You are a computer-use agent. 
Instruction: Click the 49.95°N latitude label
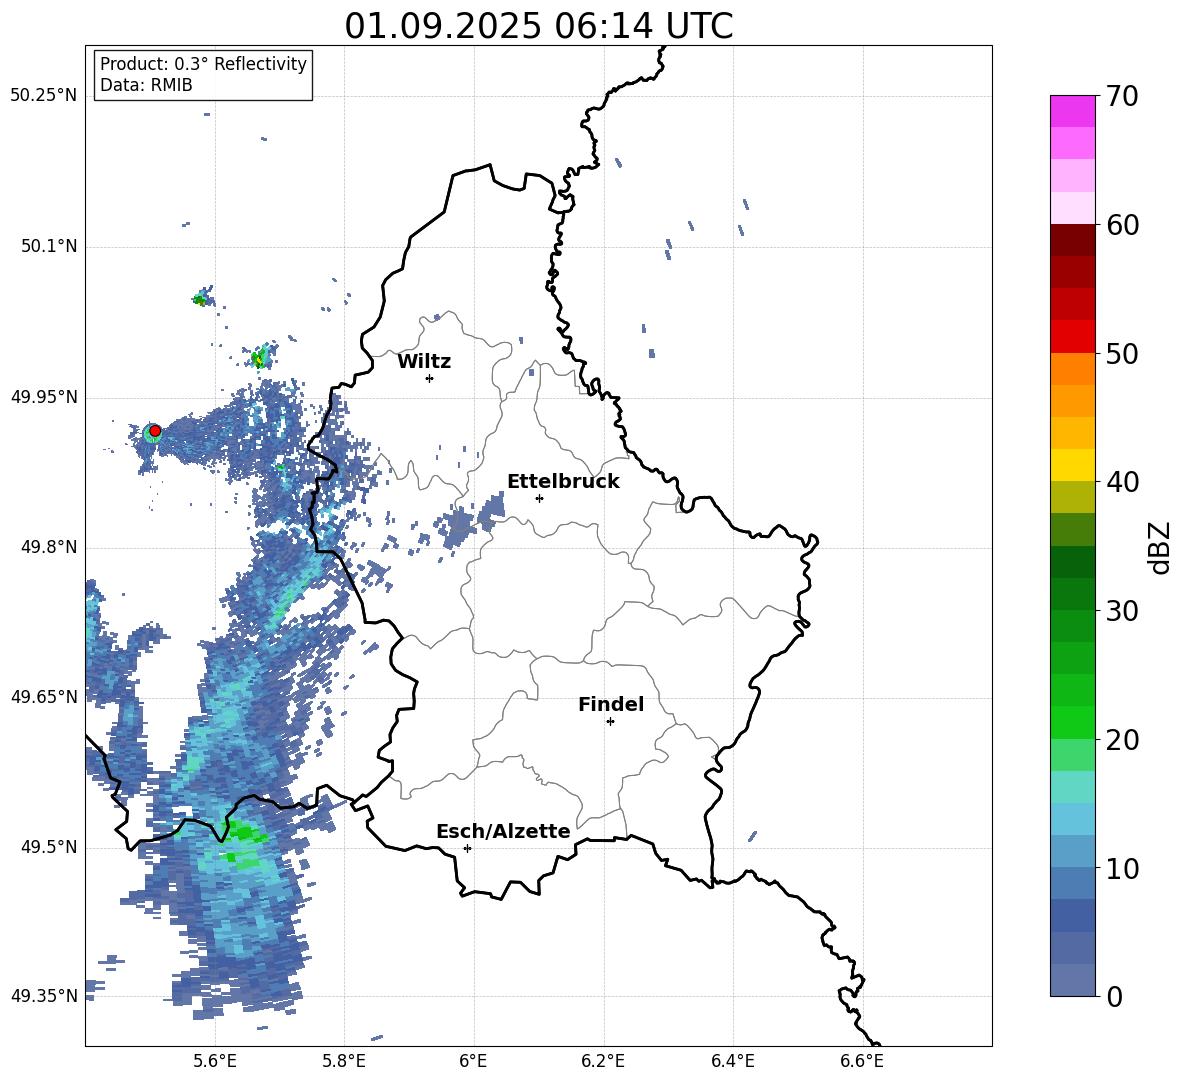[44, 397]
